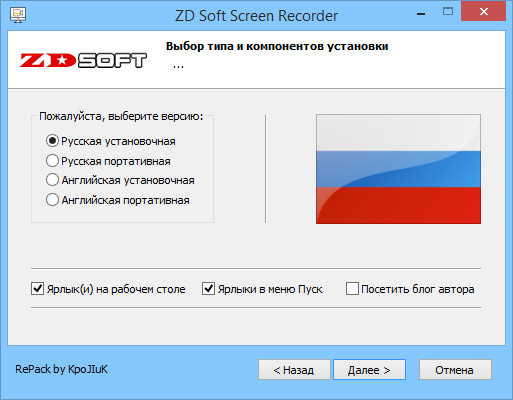The image size is (513, 400).
Task: Cancel installation via the "Отмена" button
Action: tap(455, 370)
